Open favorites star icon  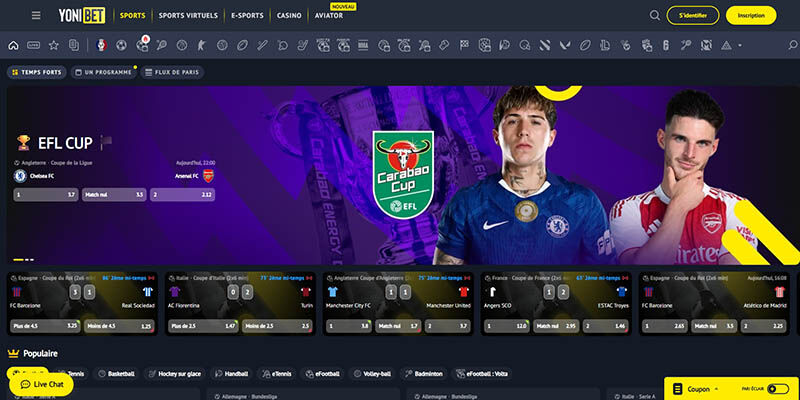[54, 45]
